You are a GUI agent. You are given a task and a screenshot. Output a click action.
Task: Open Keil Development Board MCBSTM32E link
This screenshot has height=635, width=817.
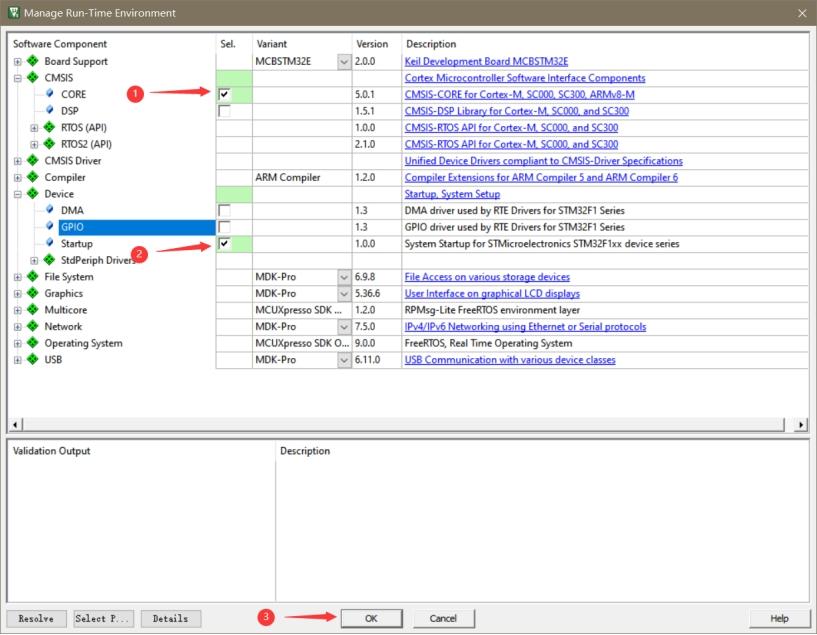tap(486, 61)
